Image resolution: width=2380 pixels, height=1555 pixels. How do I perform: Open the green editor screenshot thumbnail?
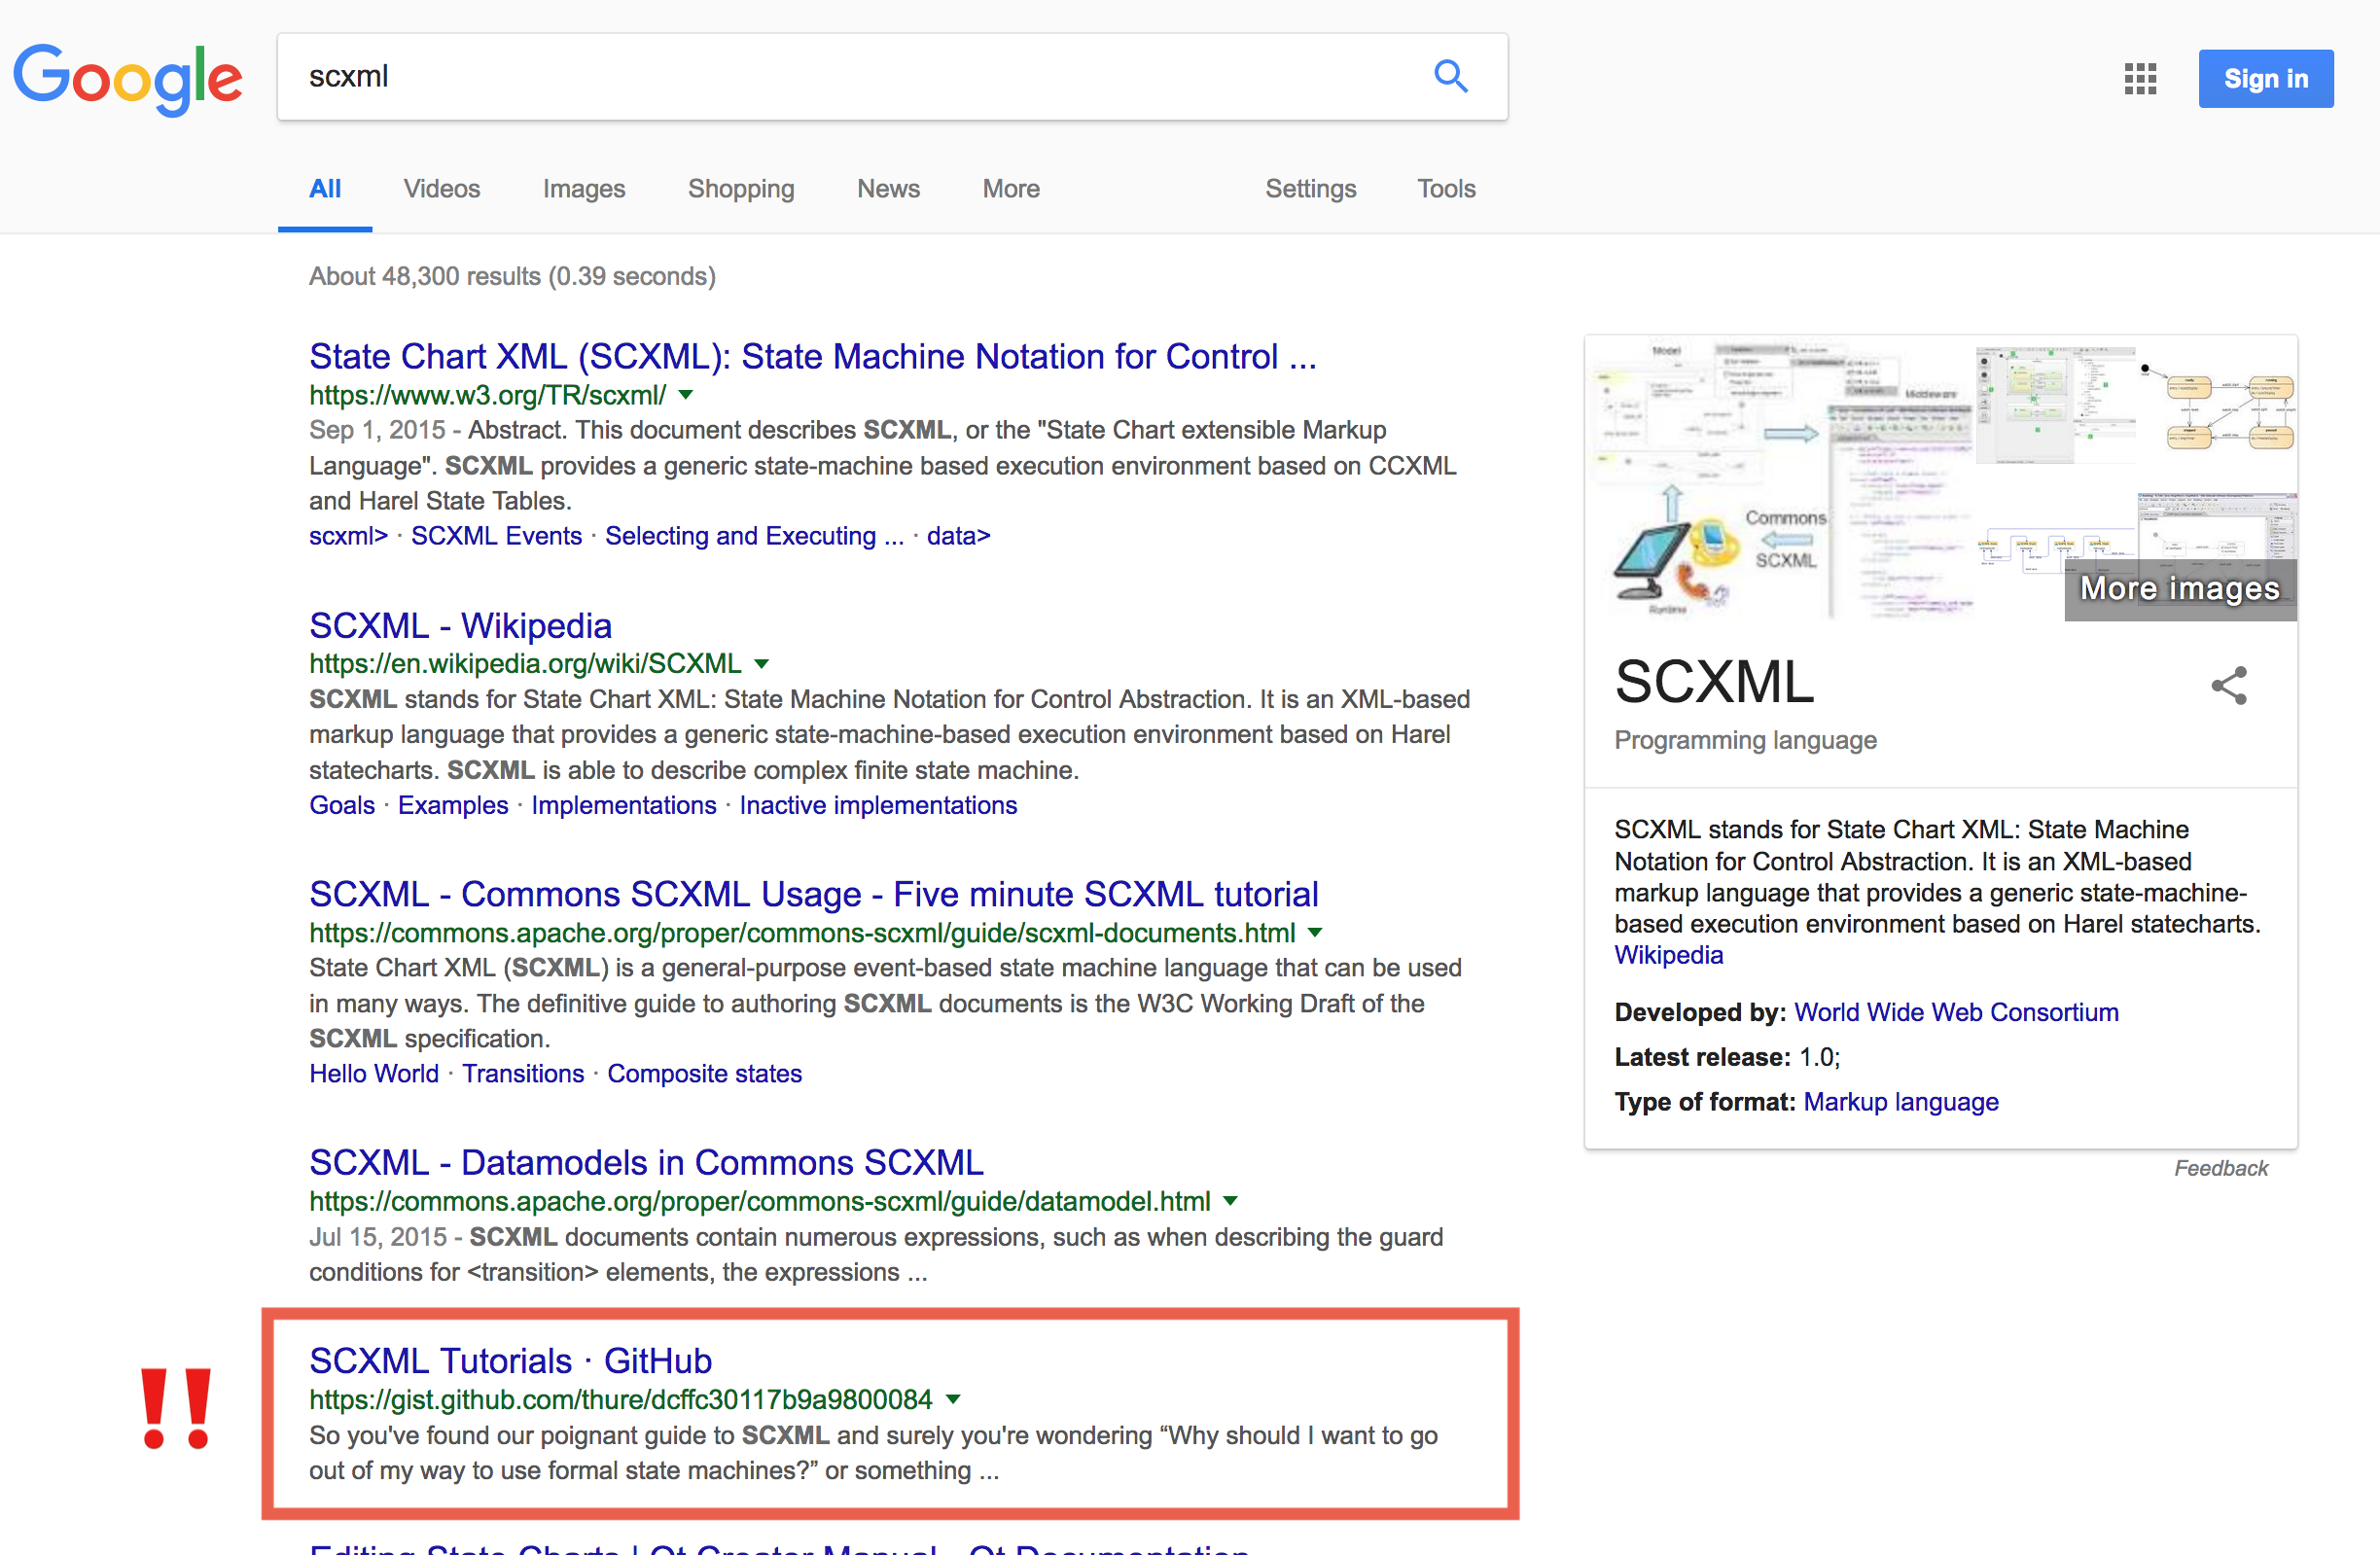pyautogui.click(x=2055, y=404)
